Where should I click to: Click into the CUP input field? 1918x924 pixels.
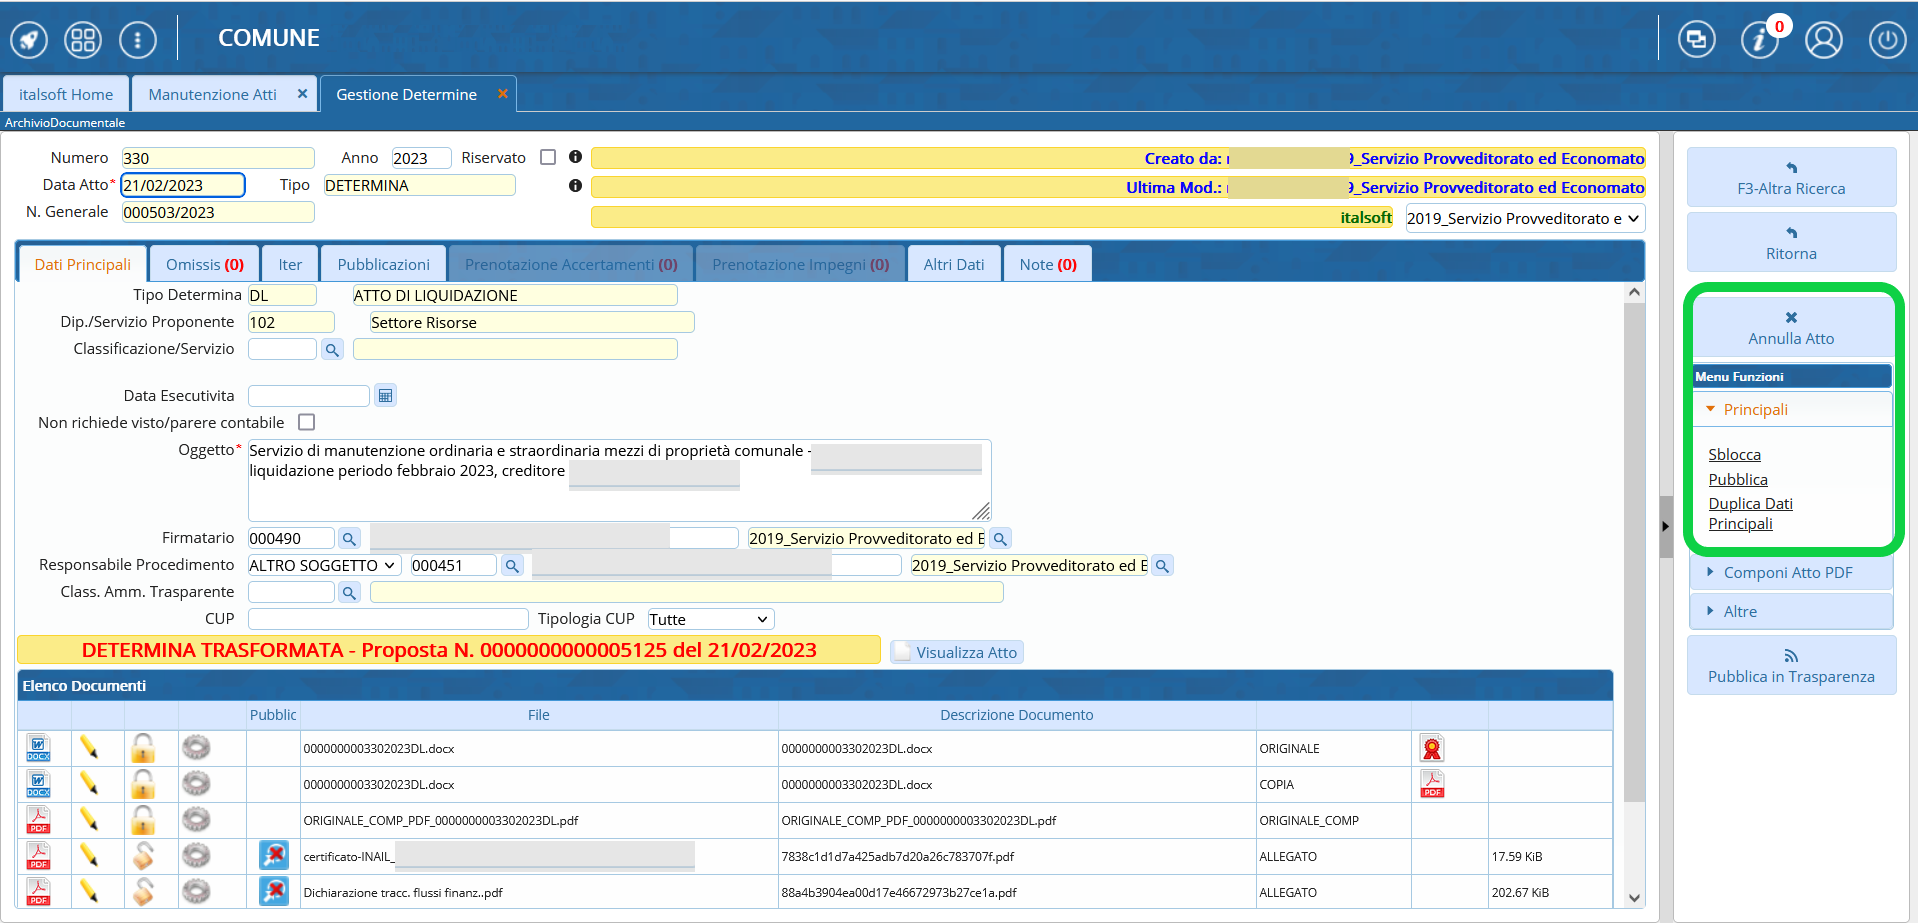pos(388,620)
